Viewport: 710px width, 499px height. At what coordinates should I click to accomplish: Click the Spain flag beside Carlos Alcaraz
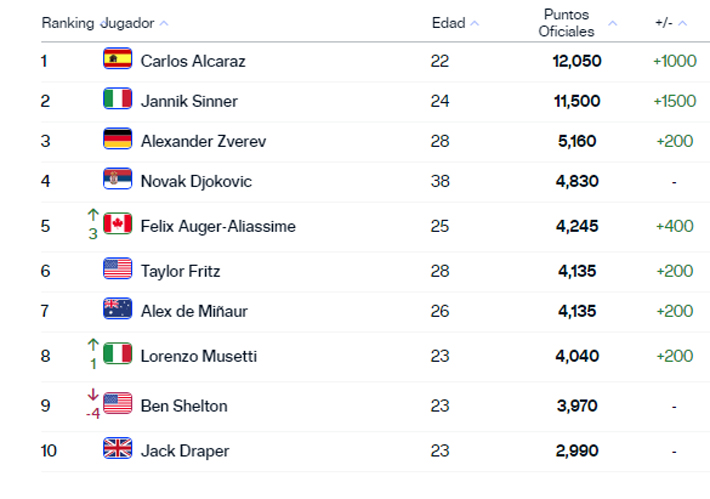click(117, 59)
